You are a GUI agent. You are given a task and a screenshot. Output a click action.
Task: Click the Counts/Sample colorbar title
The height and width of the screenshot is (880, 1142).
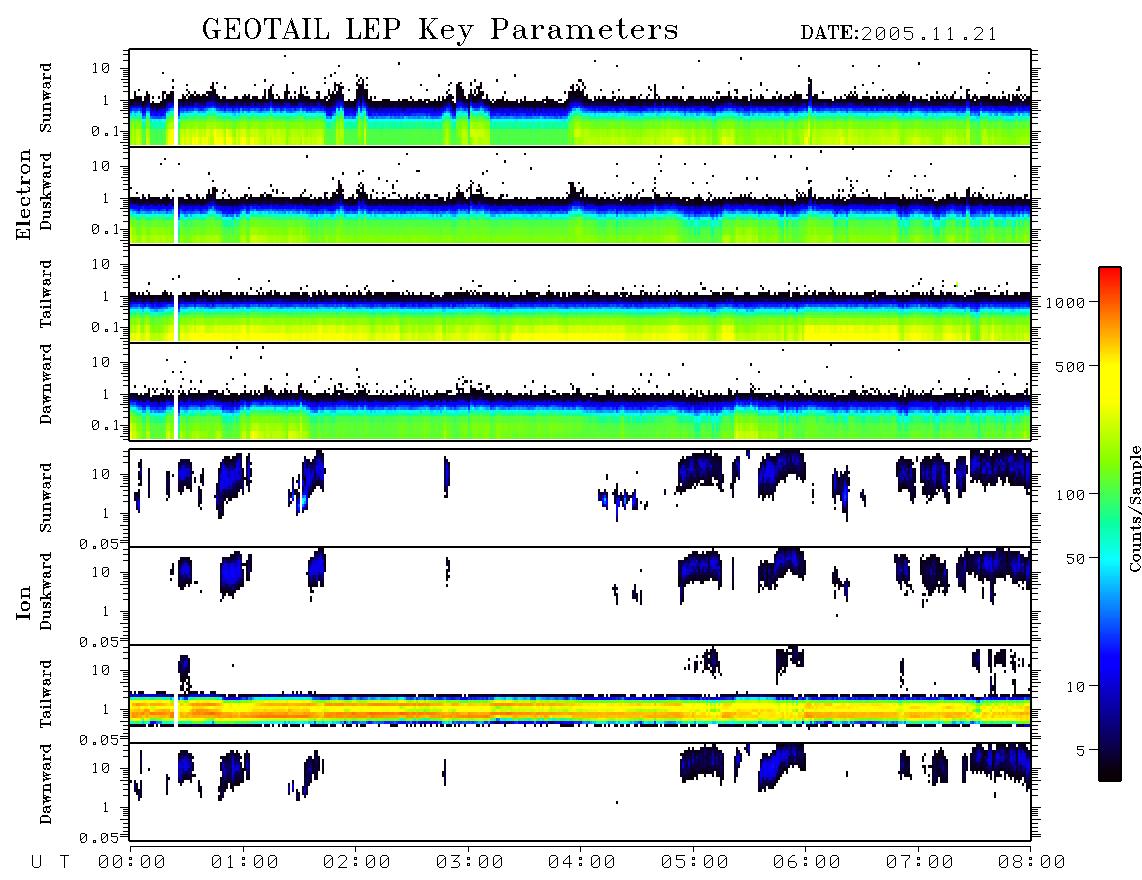coord(1134,508)
